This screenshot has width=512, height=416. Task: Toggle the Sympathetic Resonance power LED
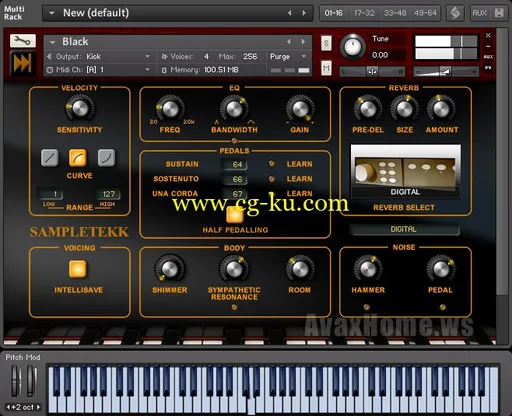(234, 307)
